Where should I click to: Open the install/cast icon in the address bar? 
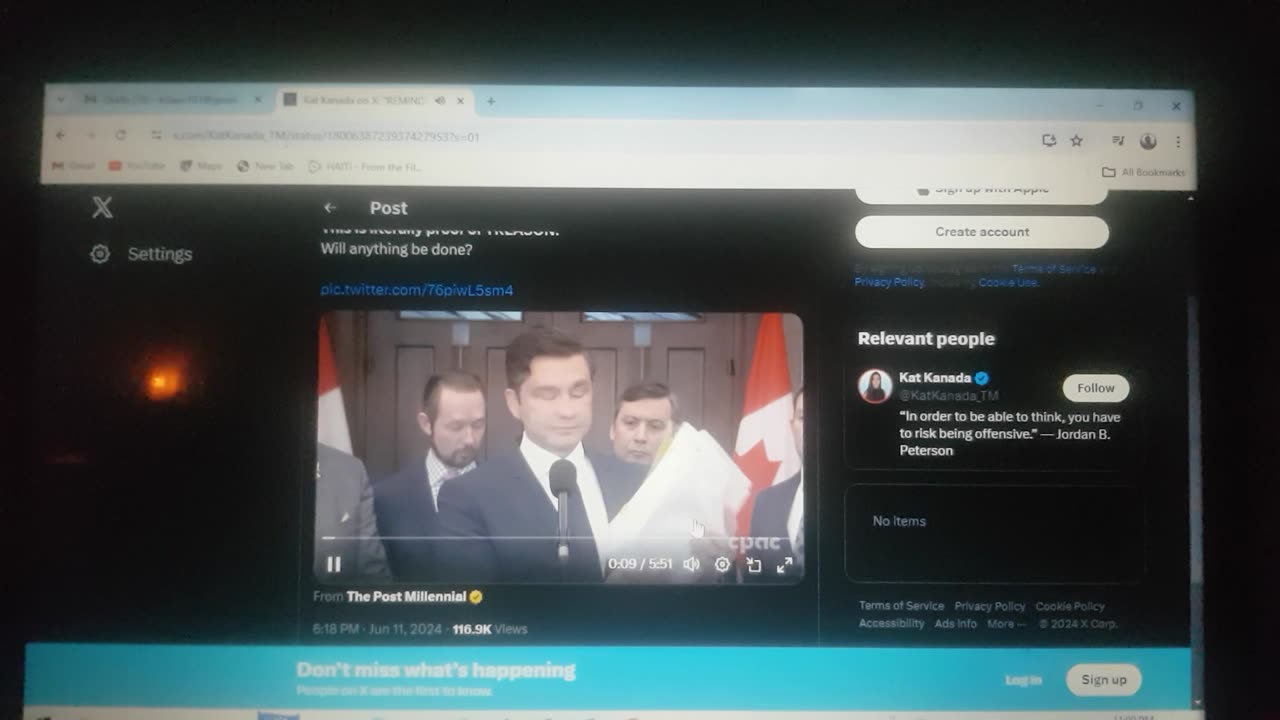1048,141
